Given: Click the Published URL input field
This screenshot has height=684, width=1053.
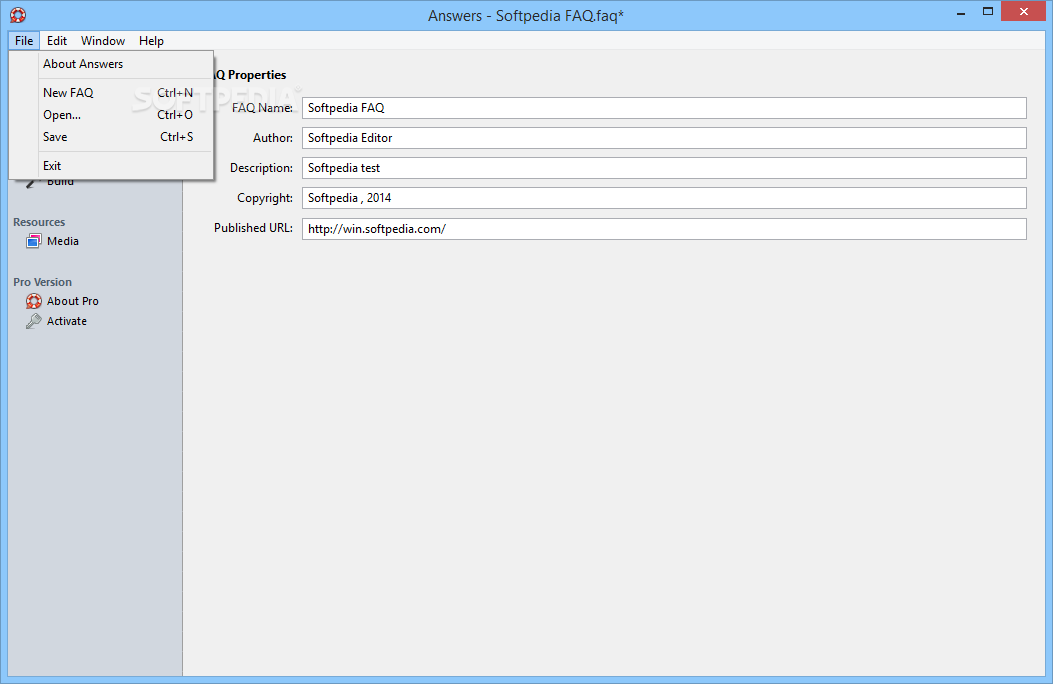Looking at the screenshot, I should 664,229.
